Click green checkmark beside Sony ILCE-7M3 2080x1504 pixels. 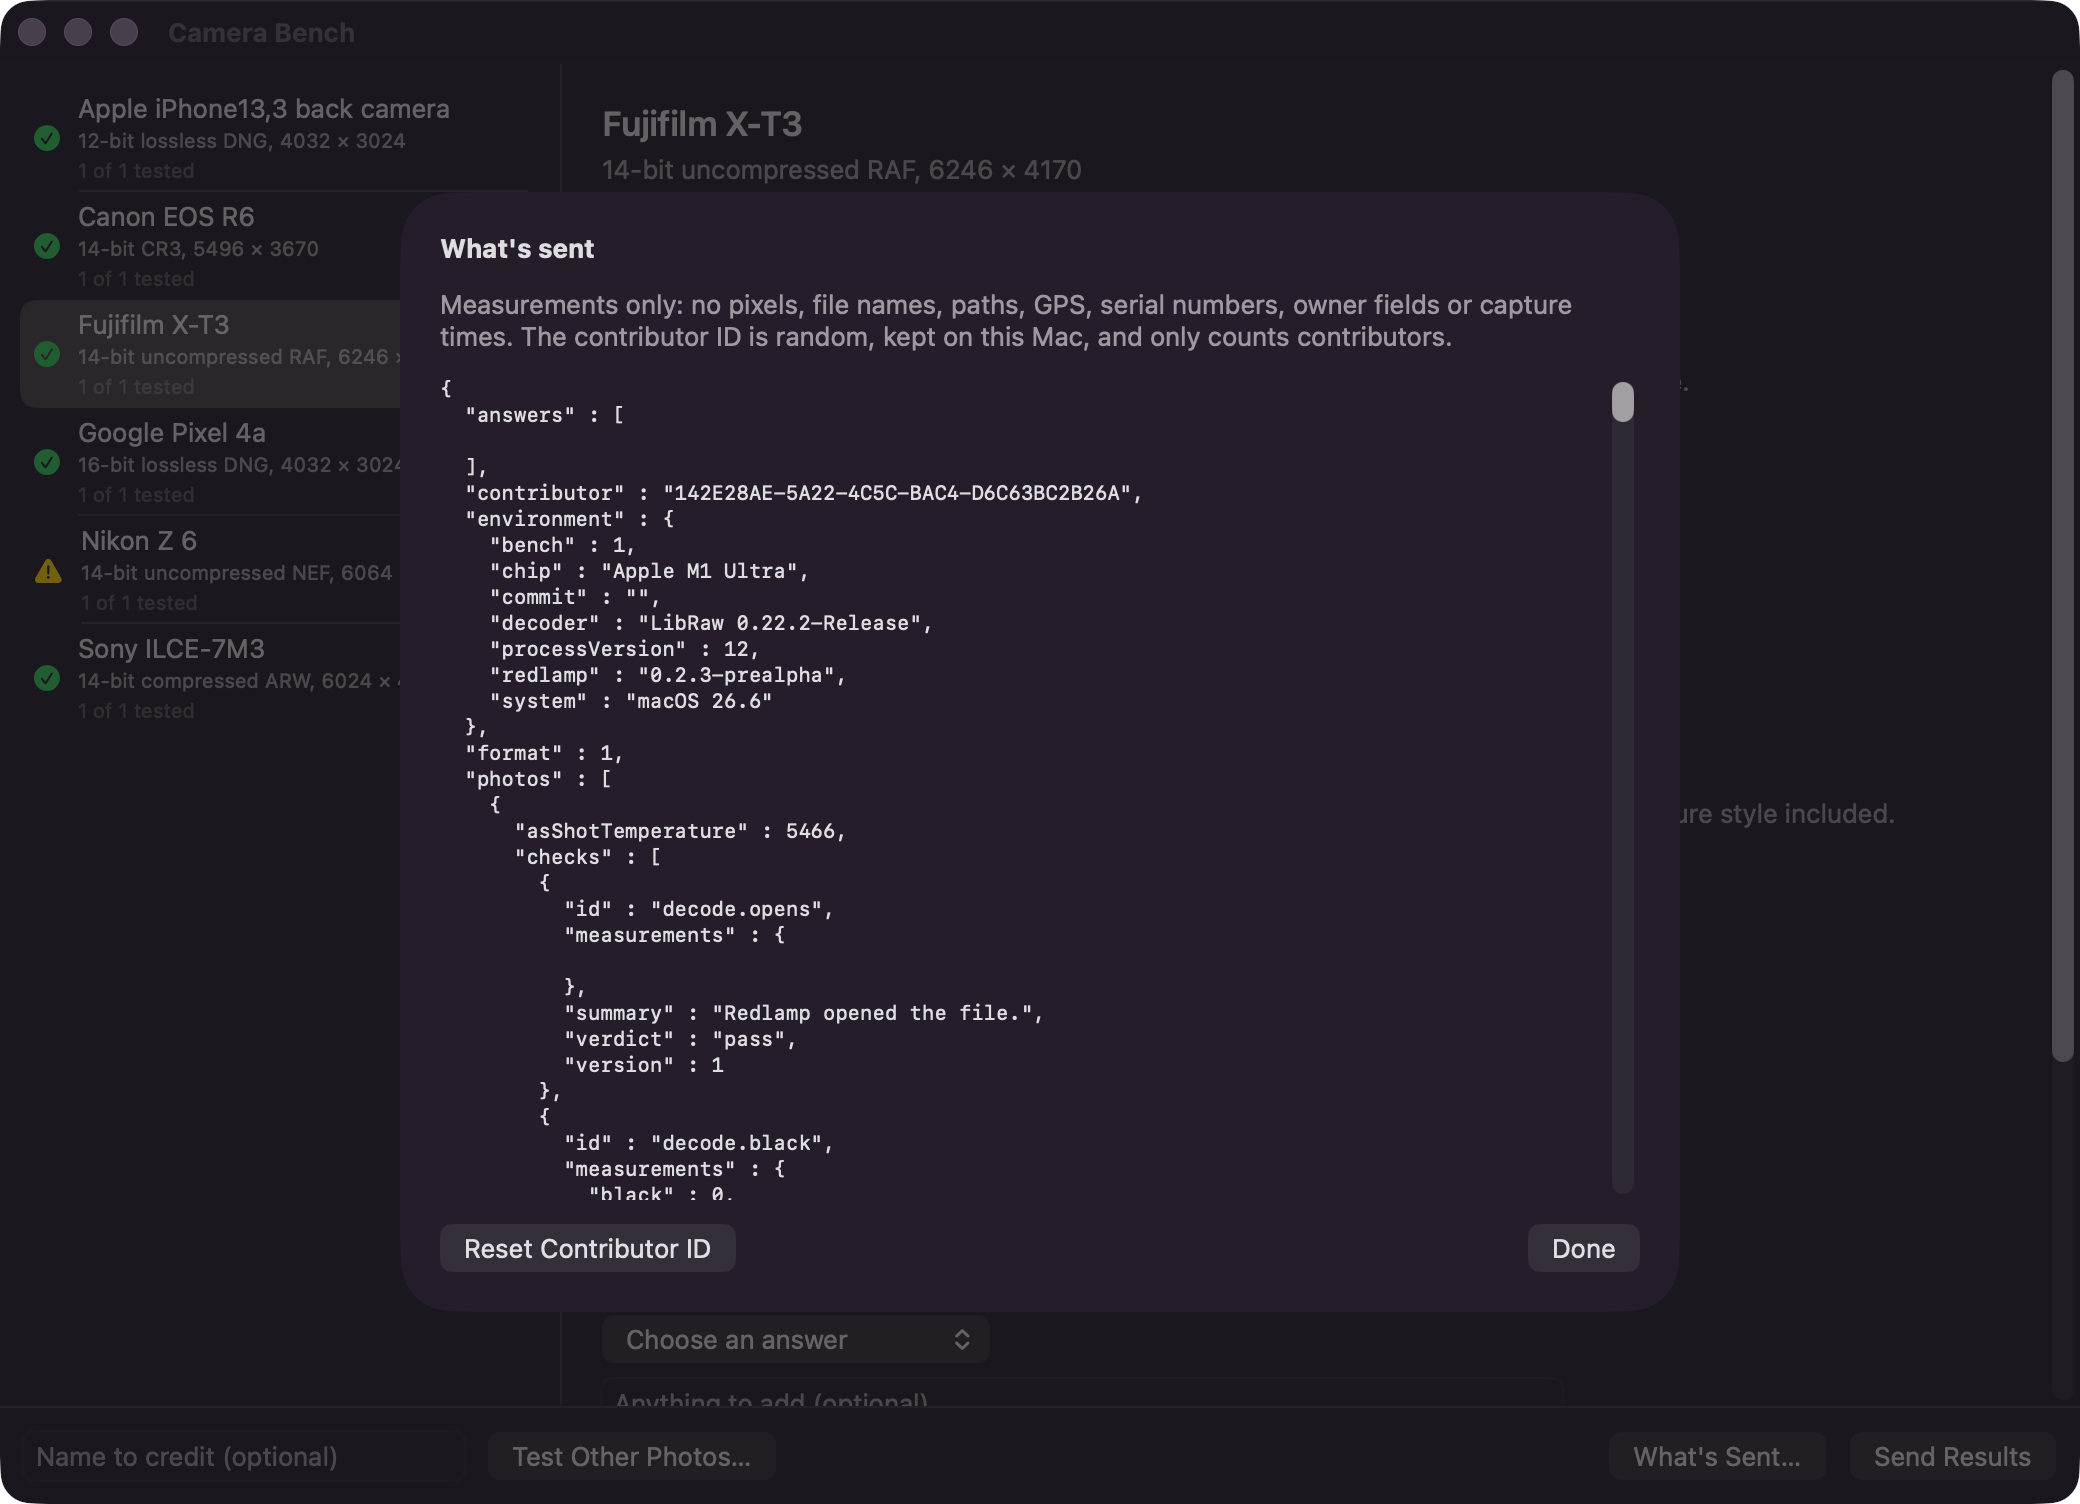[47, 678]
